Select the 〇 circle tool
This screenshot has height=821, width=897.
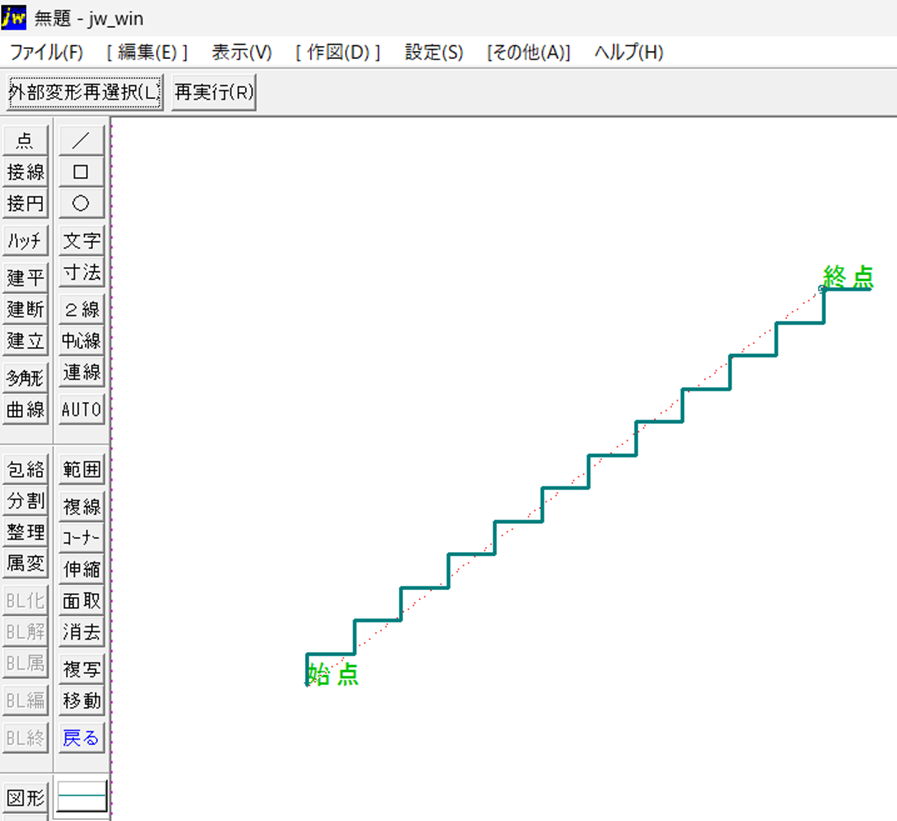pyautogui.click(x=81, y=204)
